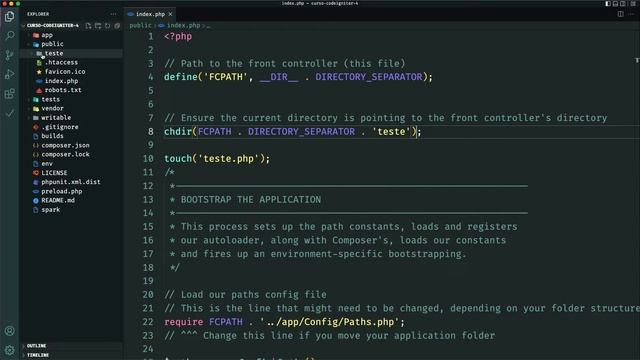Open .htaccess file in Explorer
Viewport: 640px width, 360px height.
(x=61, y=62)
